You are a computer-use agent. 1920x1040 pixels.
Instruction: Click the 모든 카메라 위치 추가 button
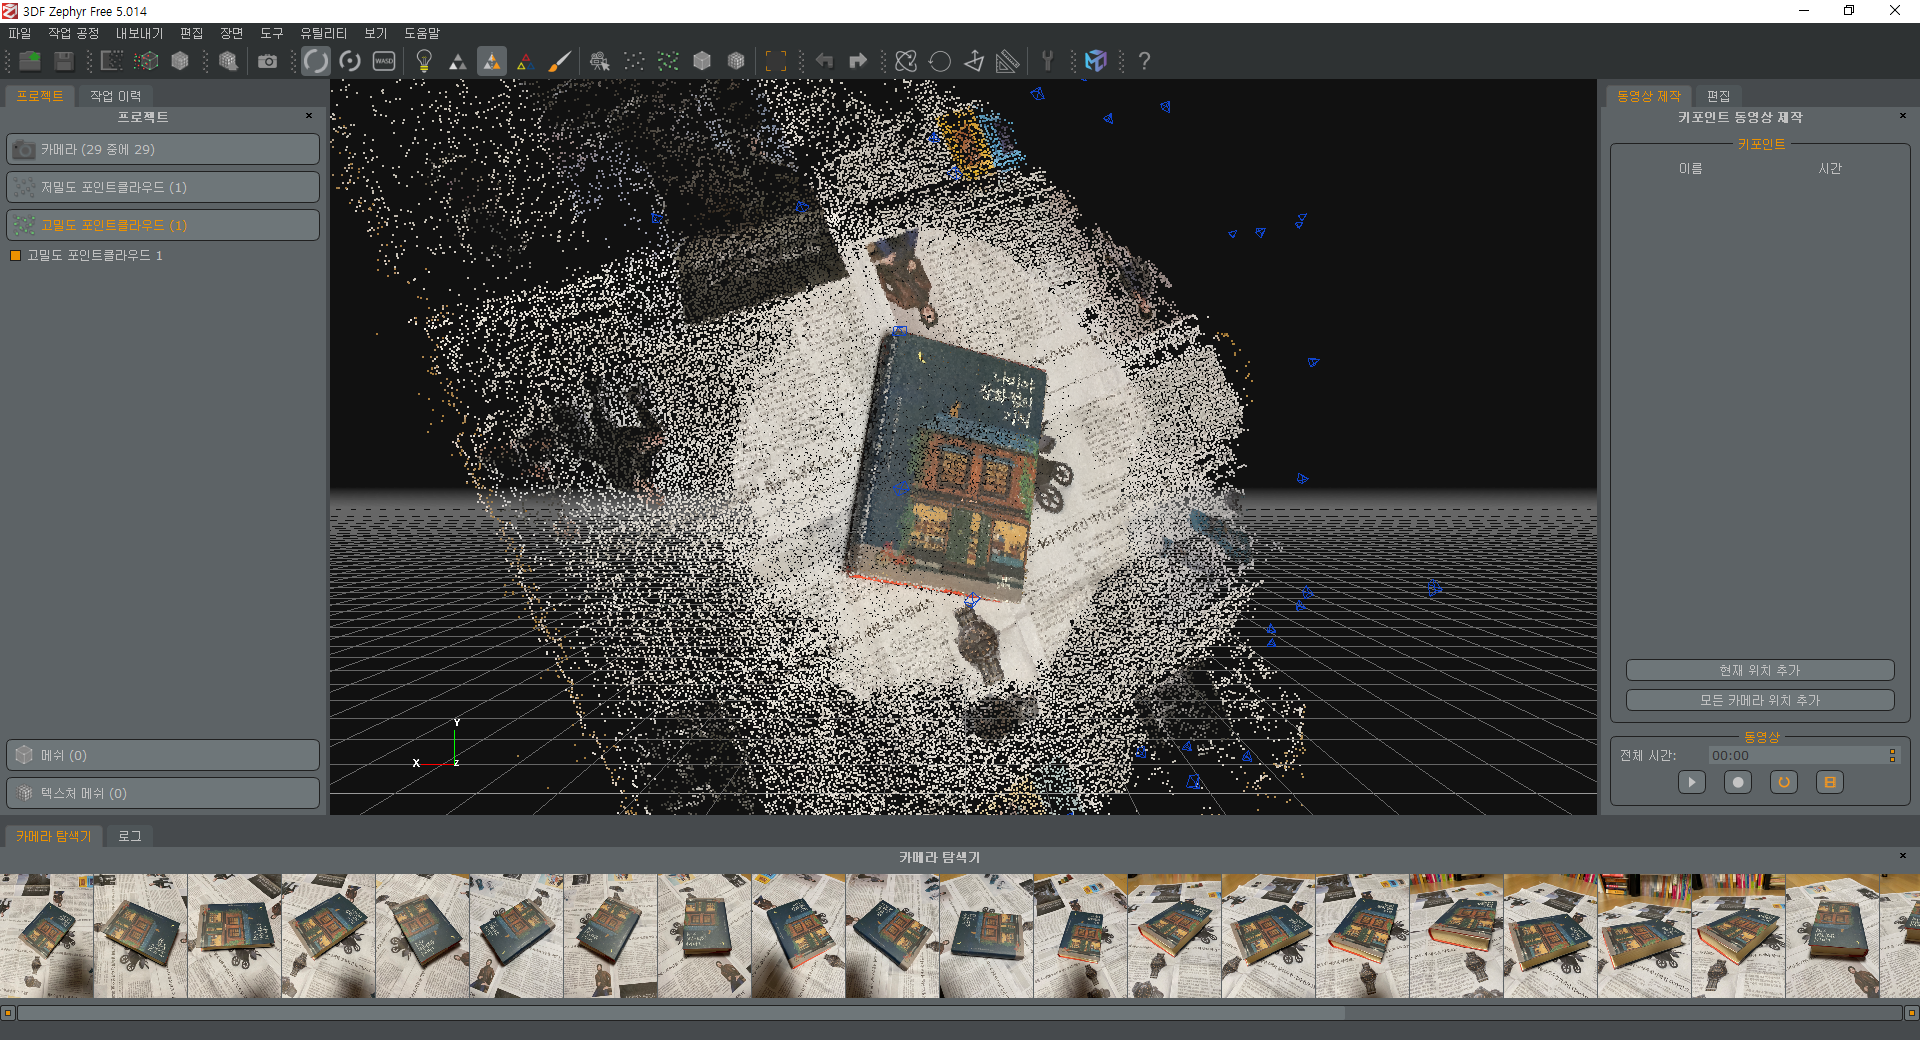tap(1760, 700)
